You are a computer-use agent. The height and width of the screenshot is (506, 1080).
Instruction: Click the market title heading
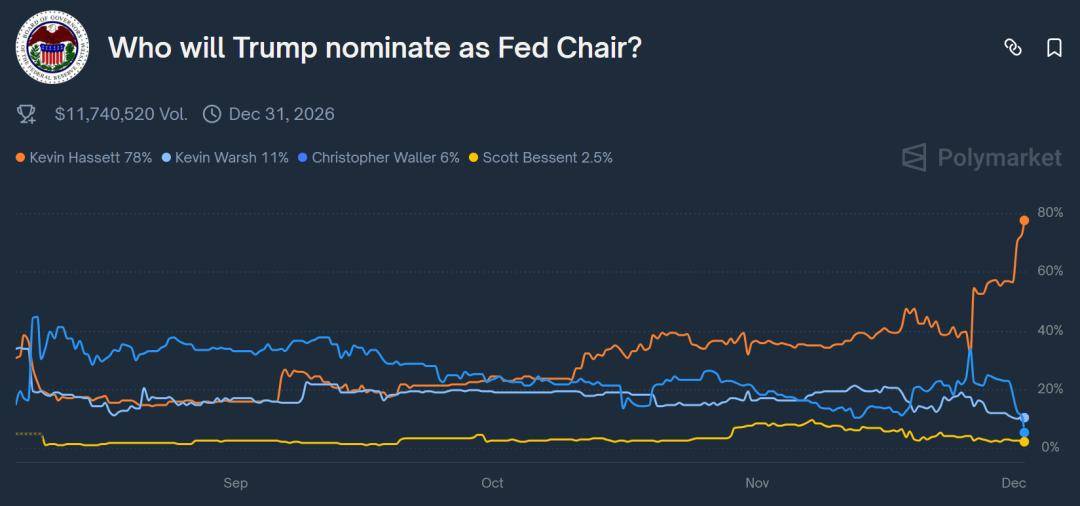[374, 47]
